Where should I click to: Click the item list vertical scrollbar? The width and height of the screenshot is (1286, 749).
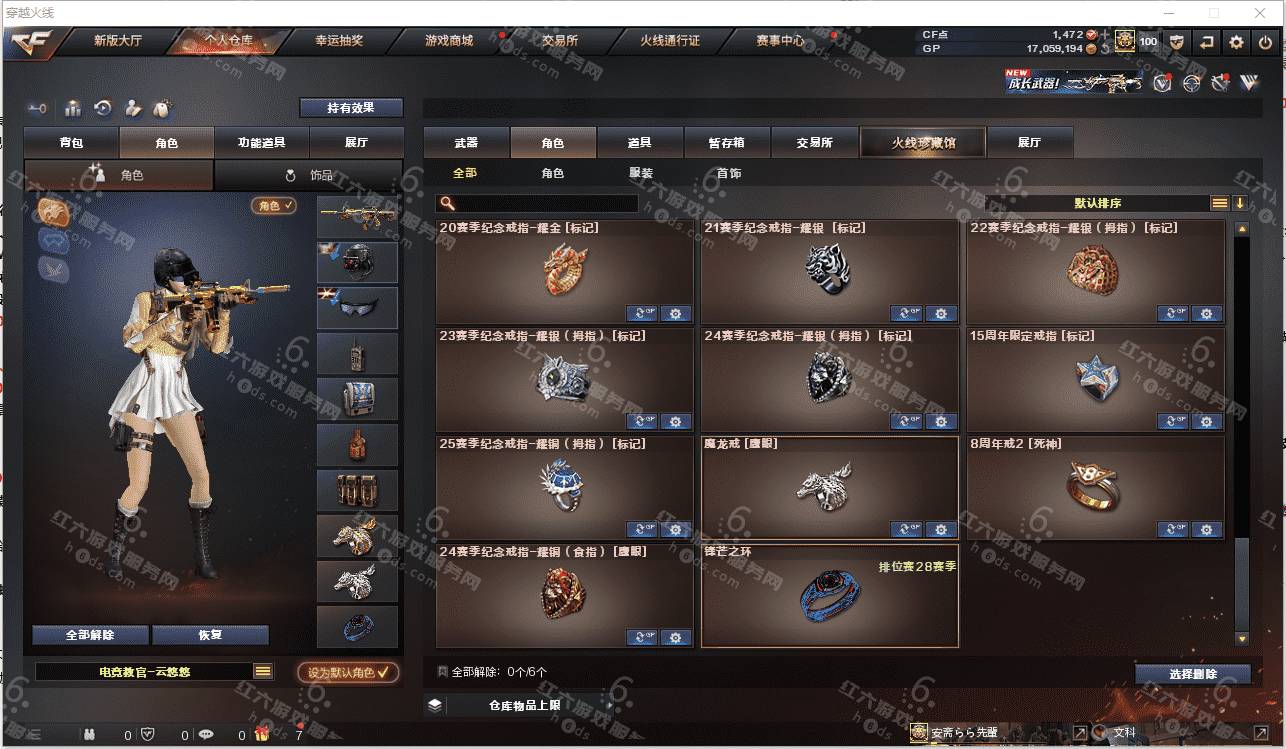1242,432
